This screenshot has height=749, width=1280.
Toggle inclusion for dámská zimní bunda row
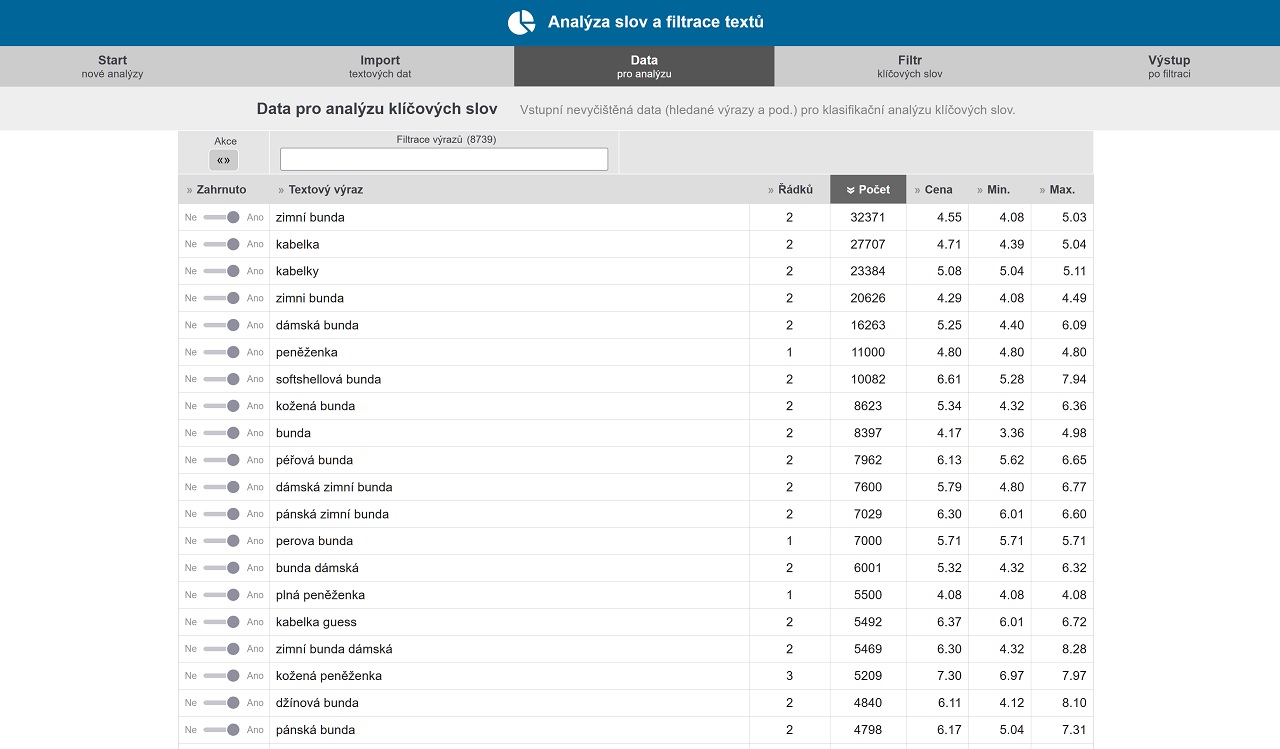[x=222, y=487]
